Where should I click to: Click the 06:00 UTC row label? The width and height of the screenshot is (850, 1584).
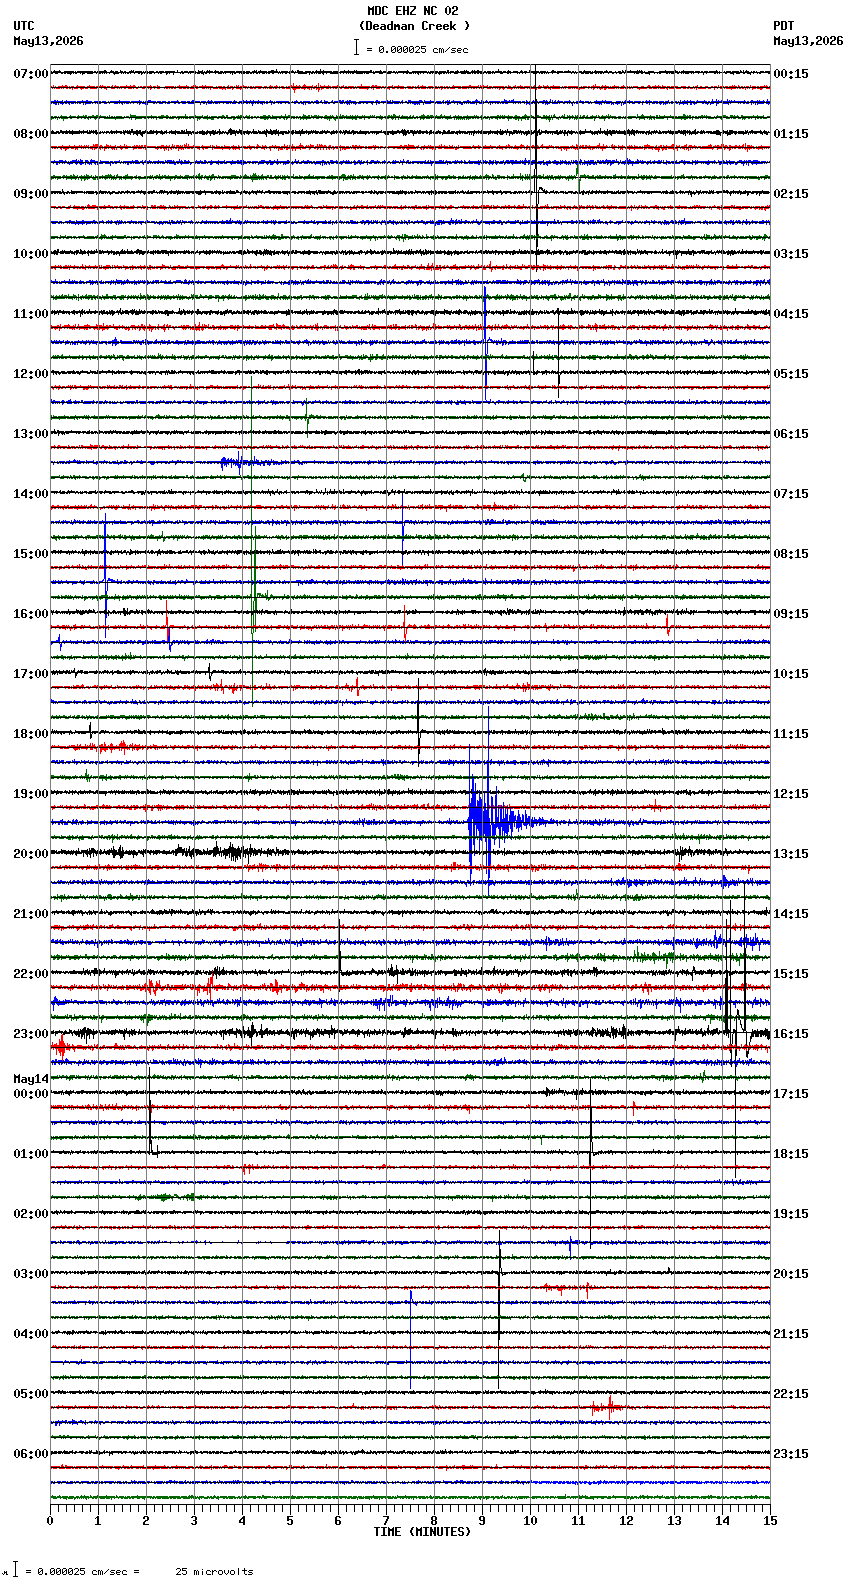pyautogui.click(x=31, y=1454)
